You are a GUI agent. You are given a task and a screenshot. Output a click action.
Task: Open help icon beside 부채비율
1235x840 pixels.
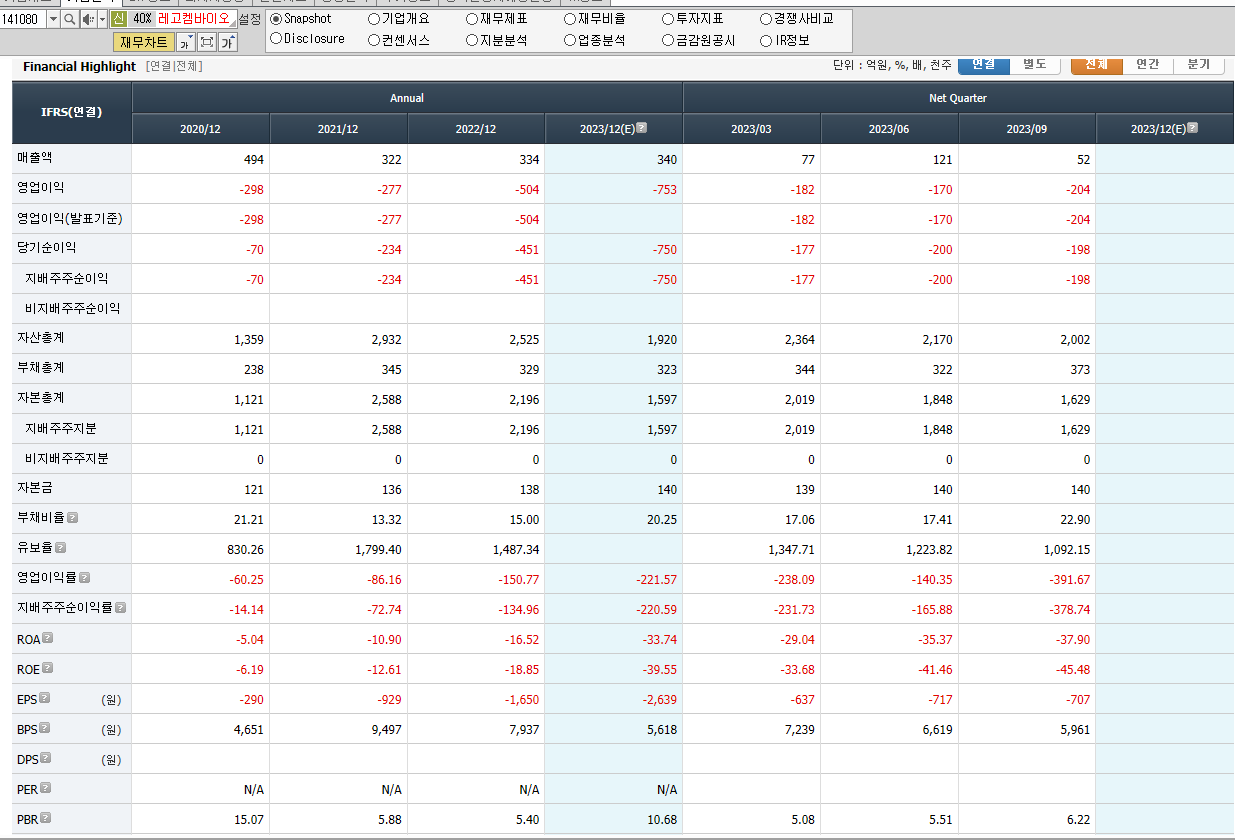click(72, 518)
